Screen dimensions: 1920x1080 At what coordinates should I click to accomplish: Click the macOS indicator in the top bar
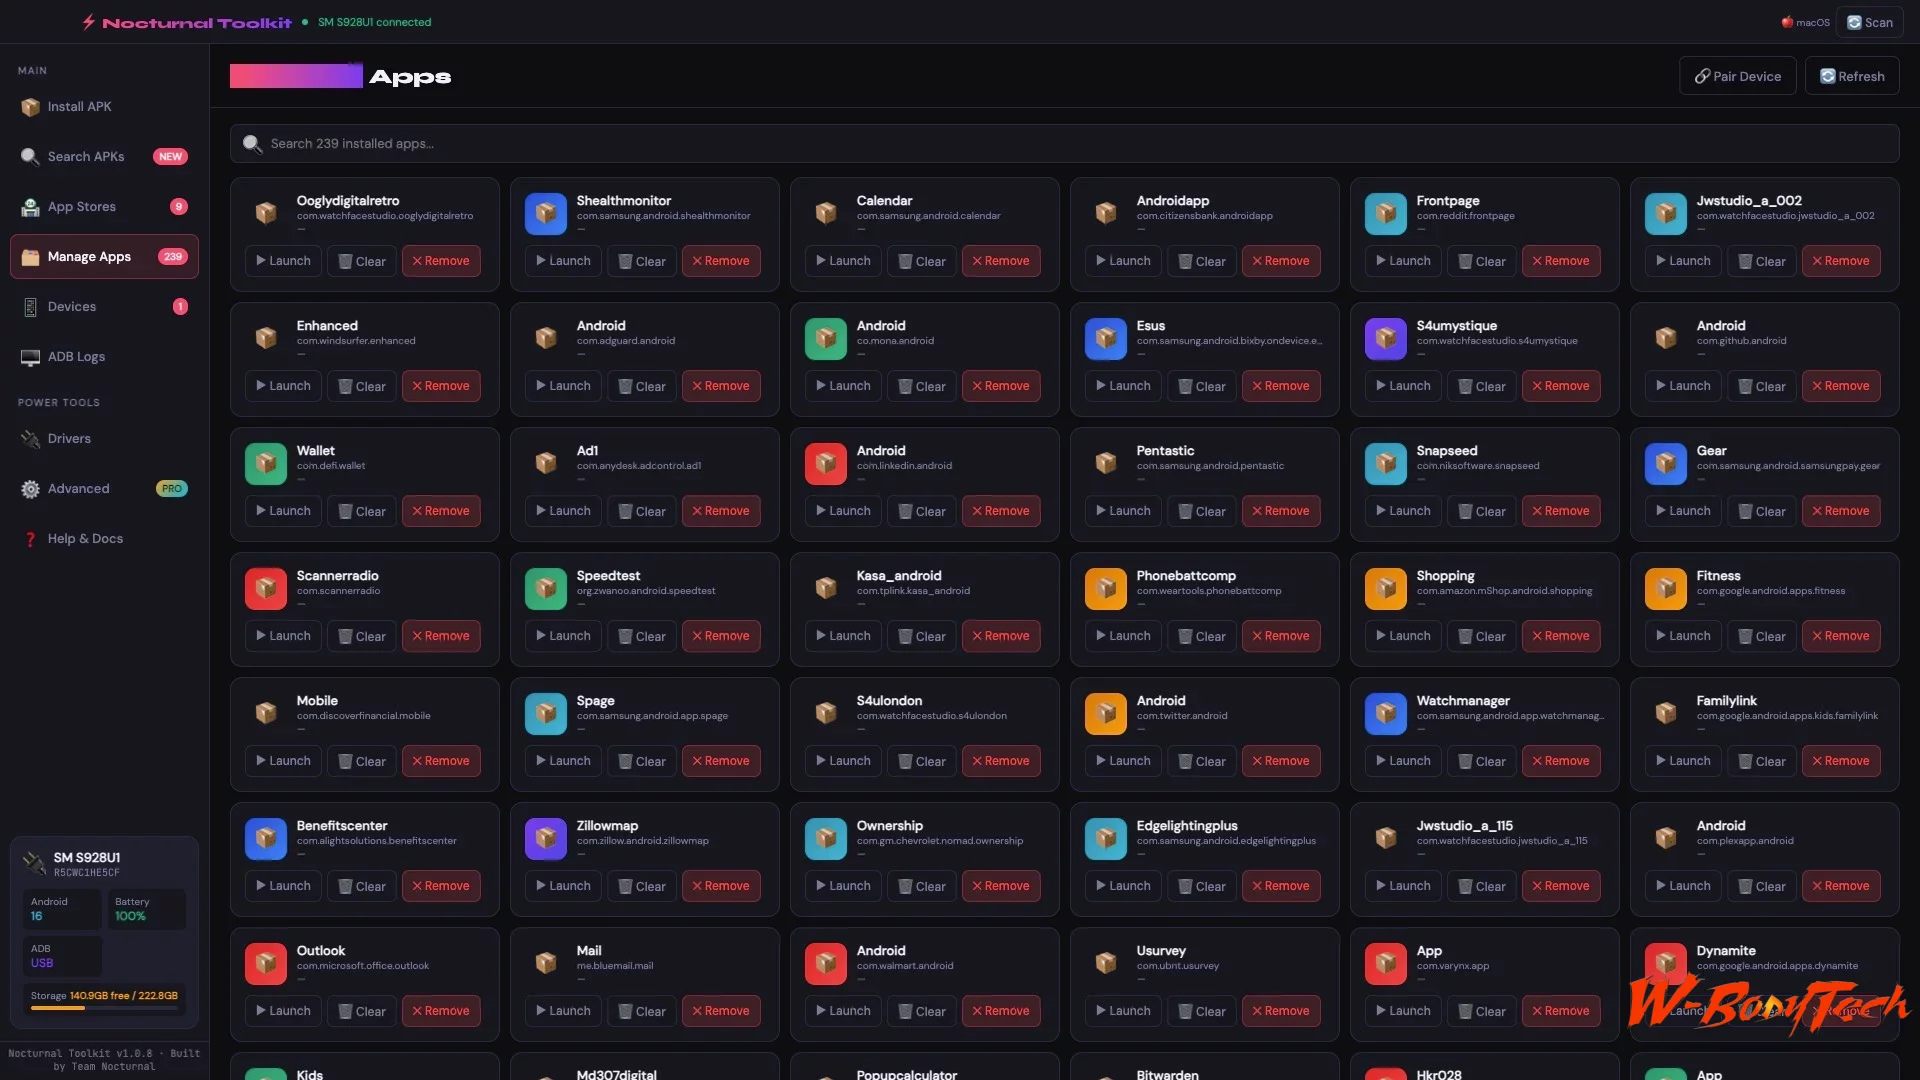click(x=1805, y=22)
